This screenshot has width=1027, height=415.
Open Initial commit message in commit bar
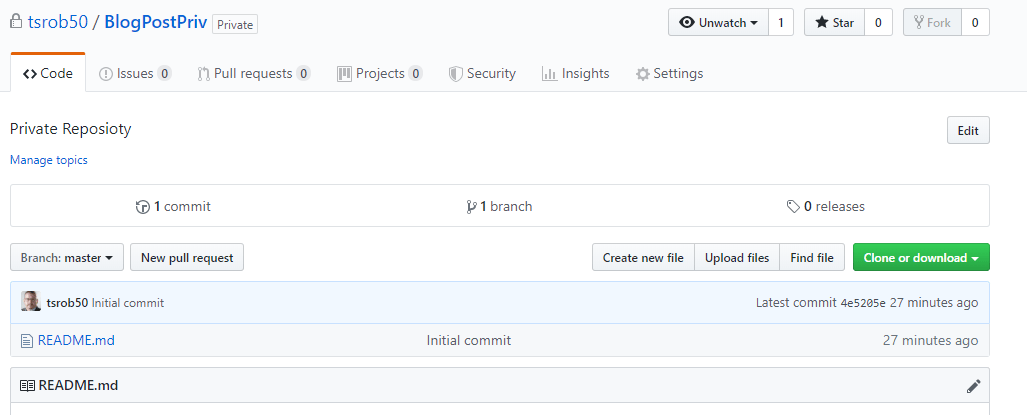[x=128, y=303]
